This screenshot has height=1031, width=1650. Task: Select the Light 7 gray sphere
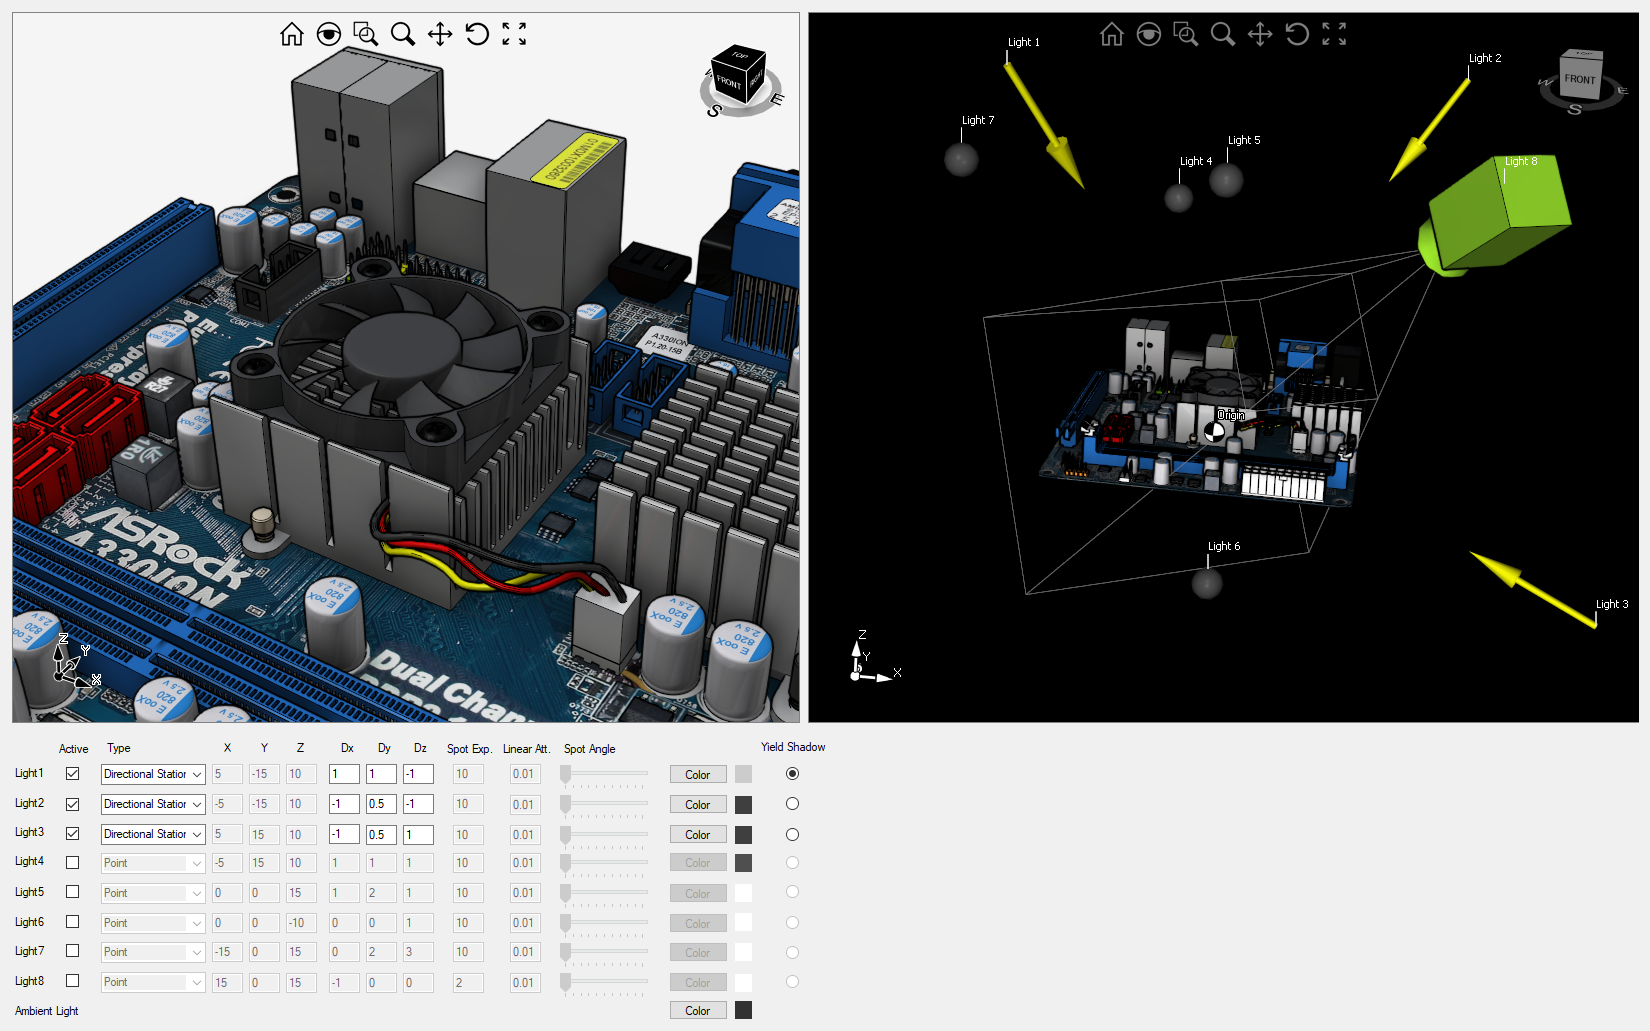coord(961,159)
